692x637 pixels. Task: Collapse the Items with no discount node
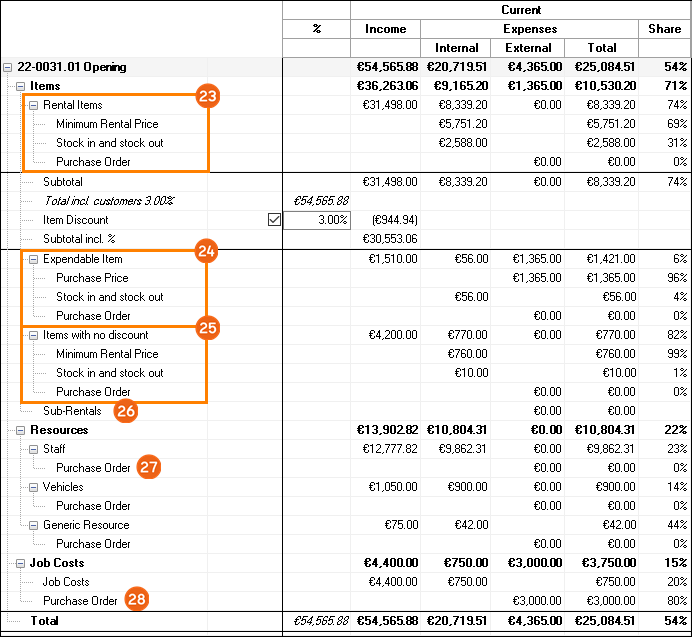point(34,335)
